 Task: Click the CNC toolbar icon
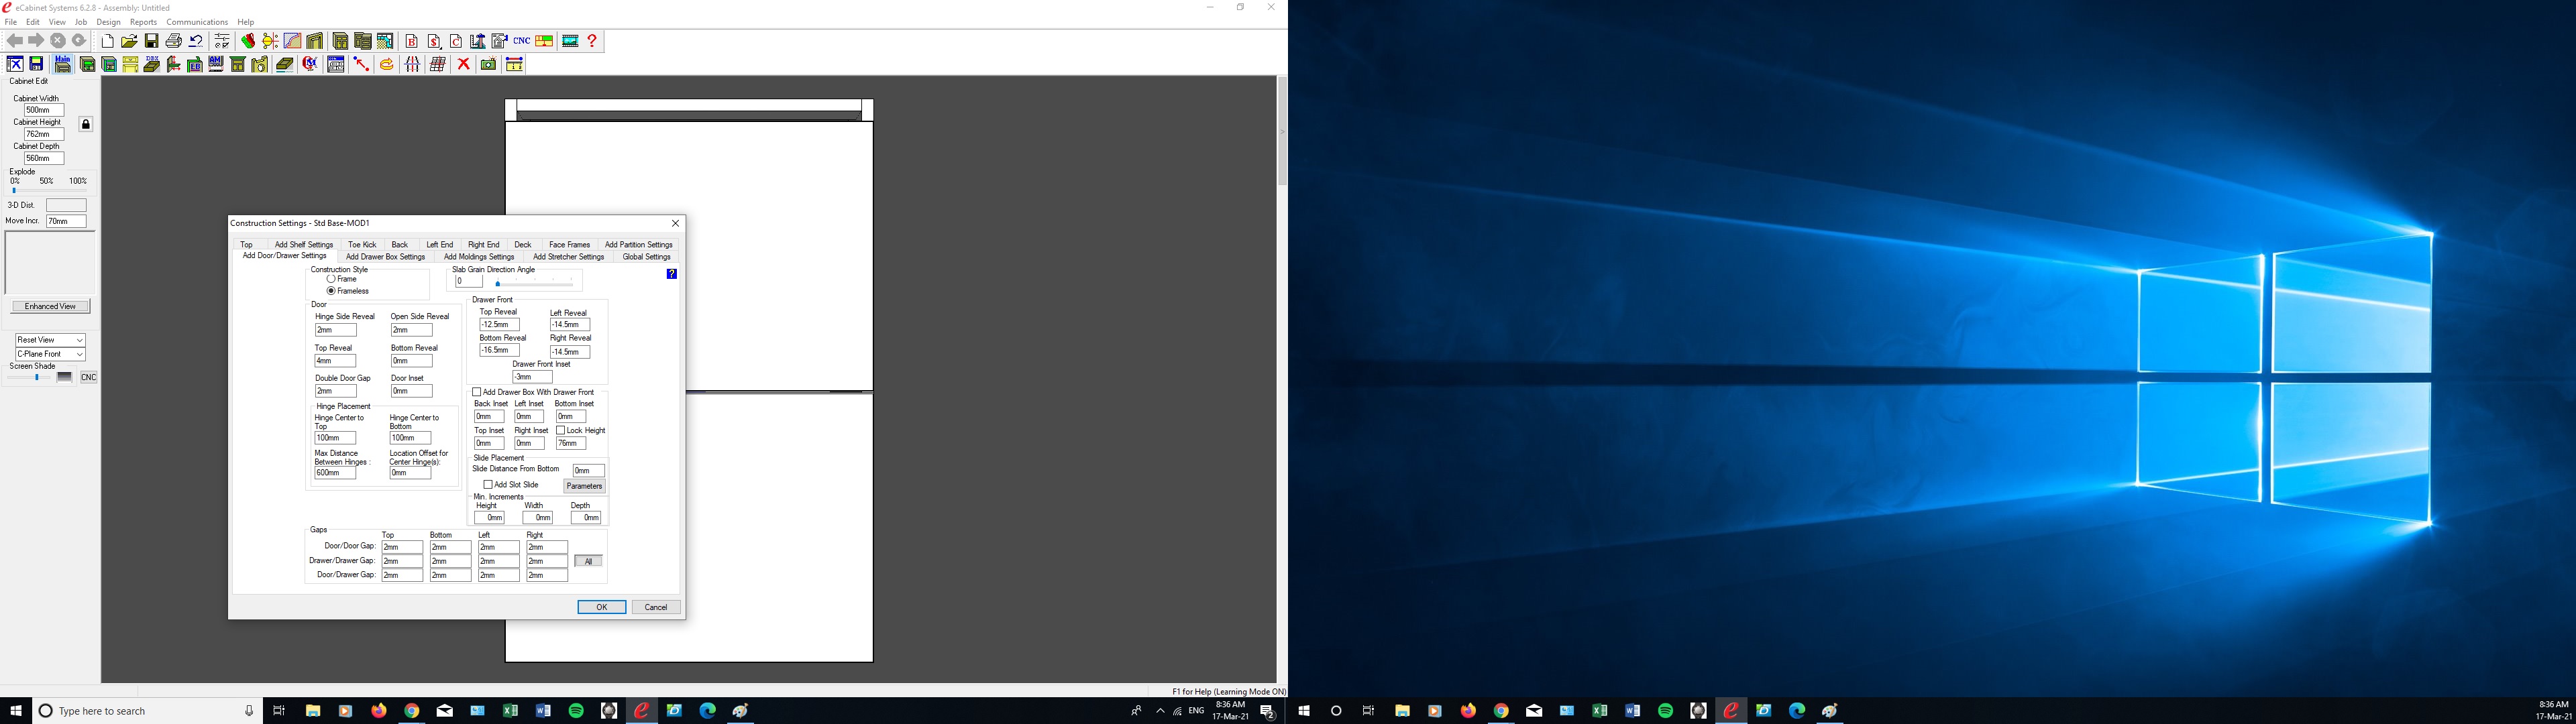pos(521,41)
